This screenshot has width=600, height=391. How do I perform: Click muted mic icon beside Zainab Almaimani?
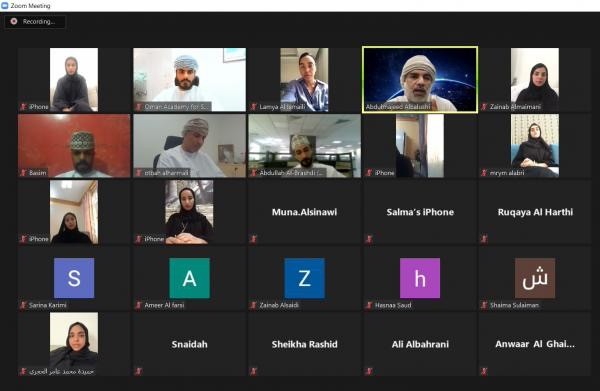coord(484,107)
